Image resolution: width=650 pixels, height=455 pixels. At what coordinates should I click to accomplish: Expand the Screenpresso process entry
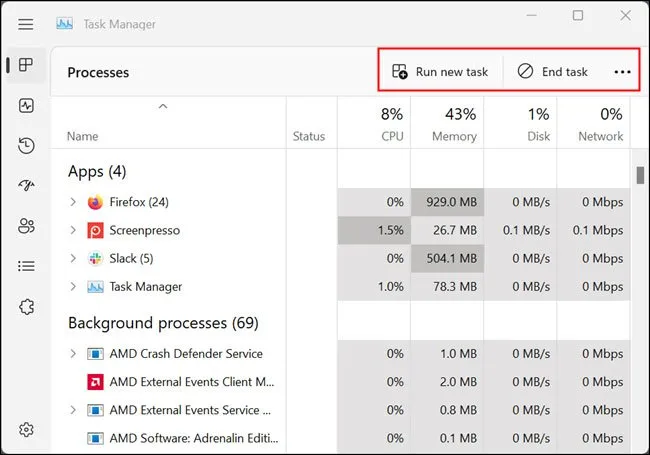point(73,230)
